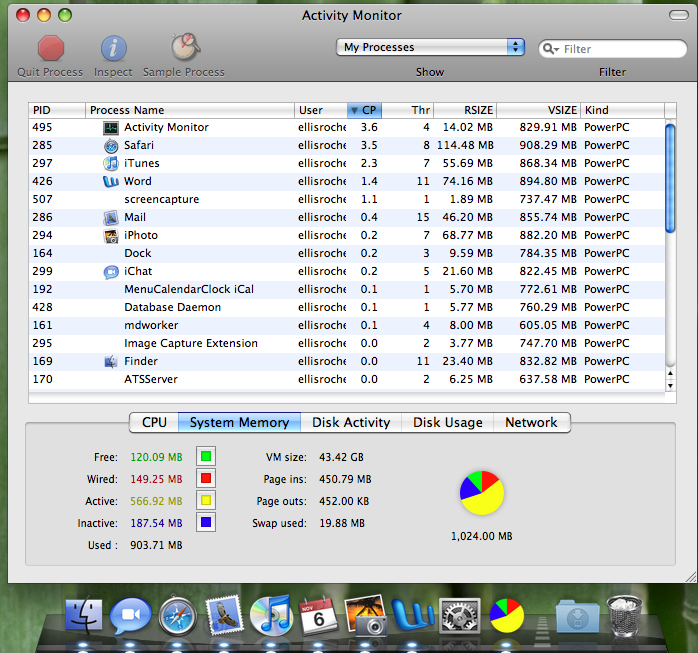Click the scrollbar up arrow in process list
This screenshot has width=698, height=653.
pyautogui.click(x=670, y=373)
